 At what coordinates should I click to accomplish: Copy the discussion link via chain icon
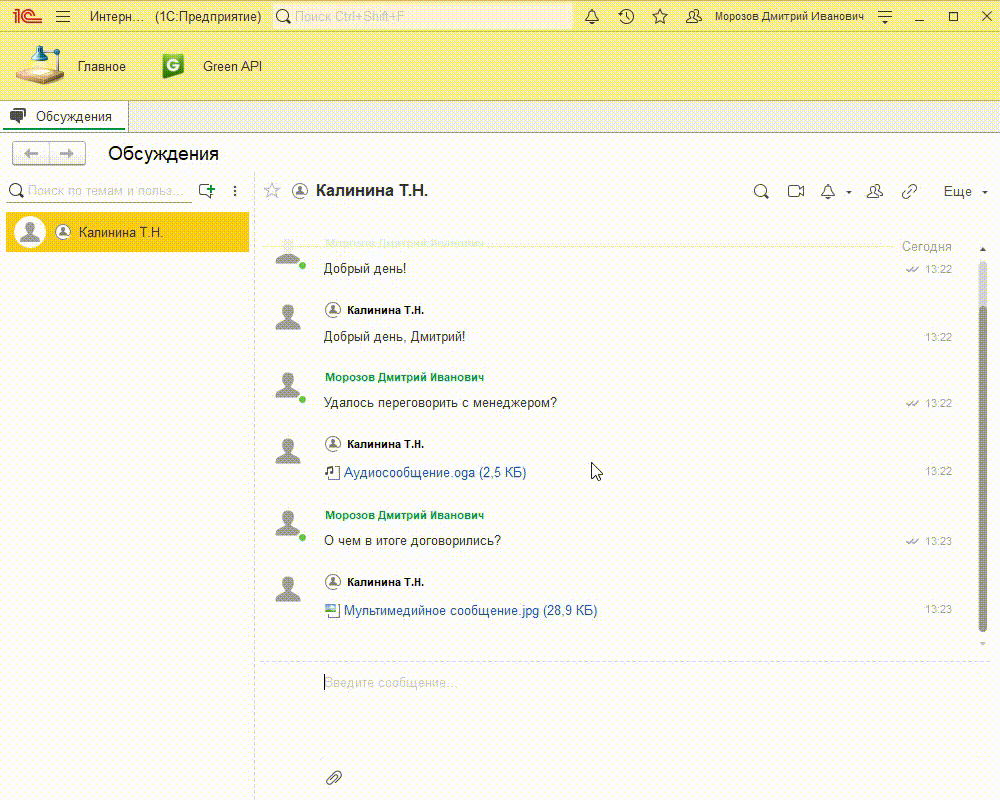909,191
